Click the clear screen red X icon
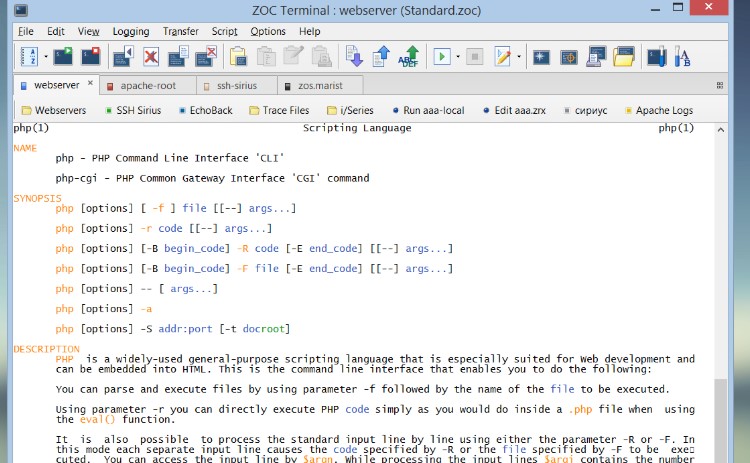Viewport: 750px width, 463px height. 151,56
